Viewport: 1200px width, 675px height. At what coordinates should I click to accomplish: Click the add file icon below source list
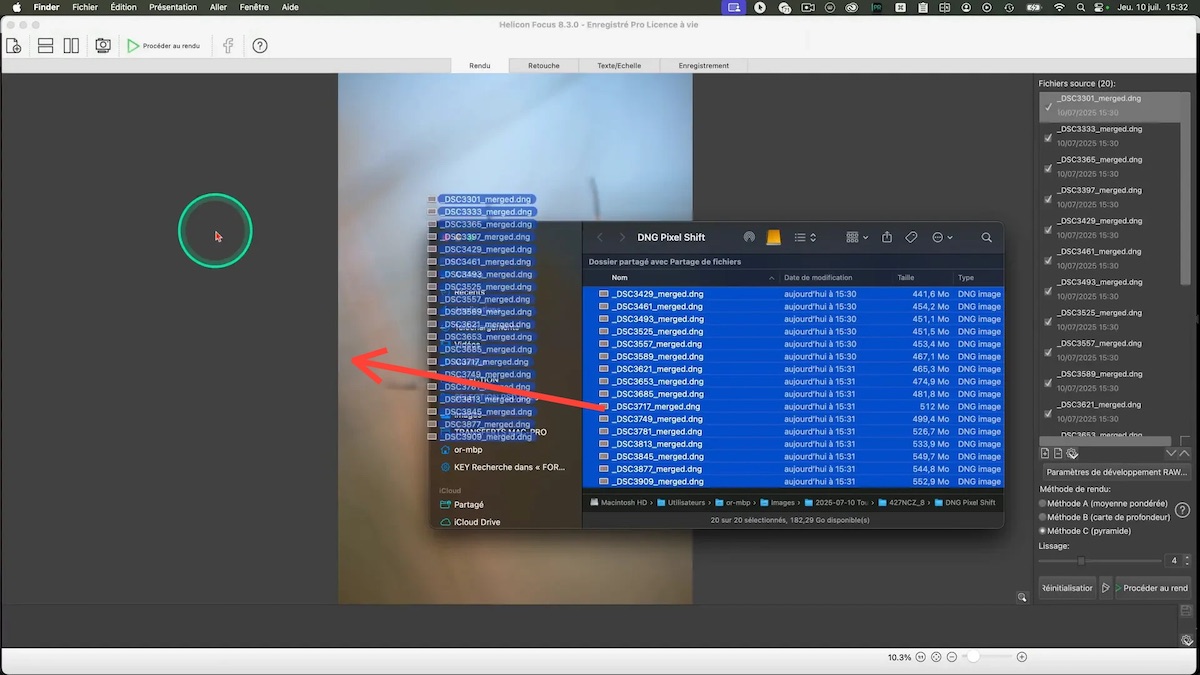(1045, 454)
